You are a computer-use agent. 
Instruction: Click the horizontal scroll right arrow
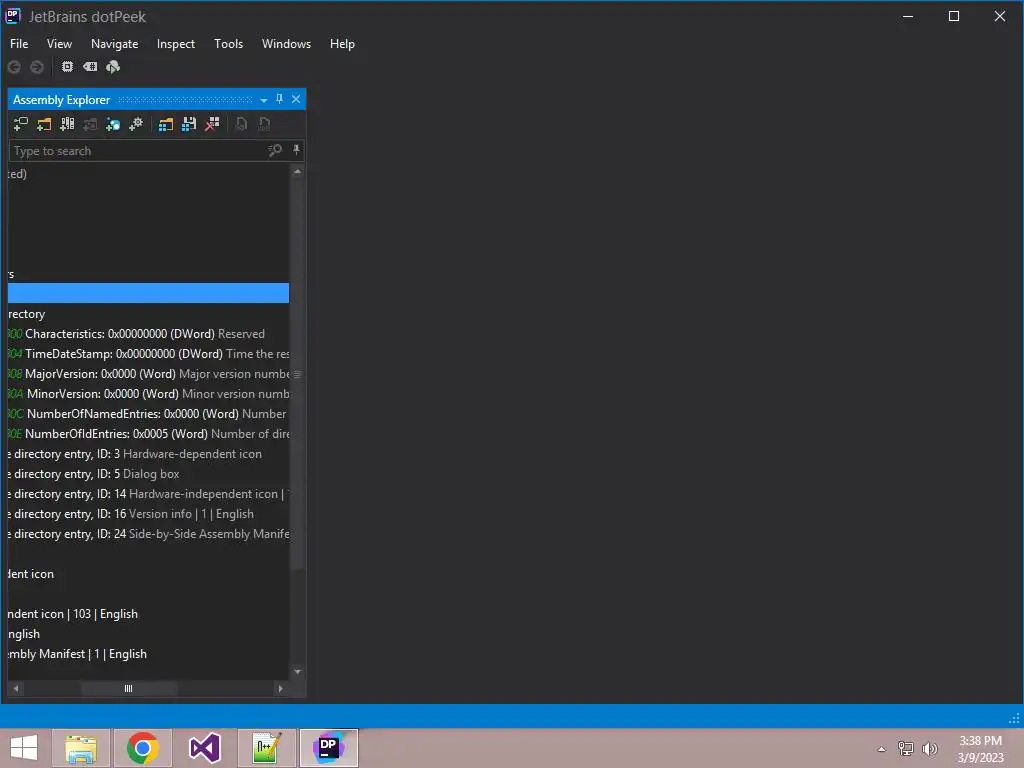click(x=280, y=688)
